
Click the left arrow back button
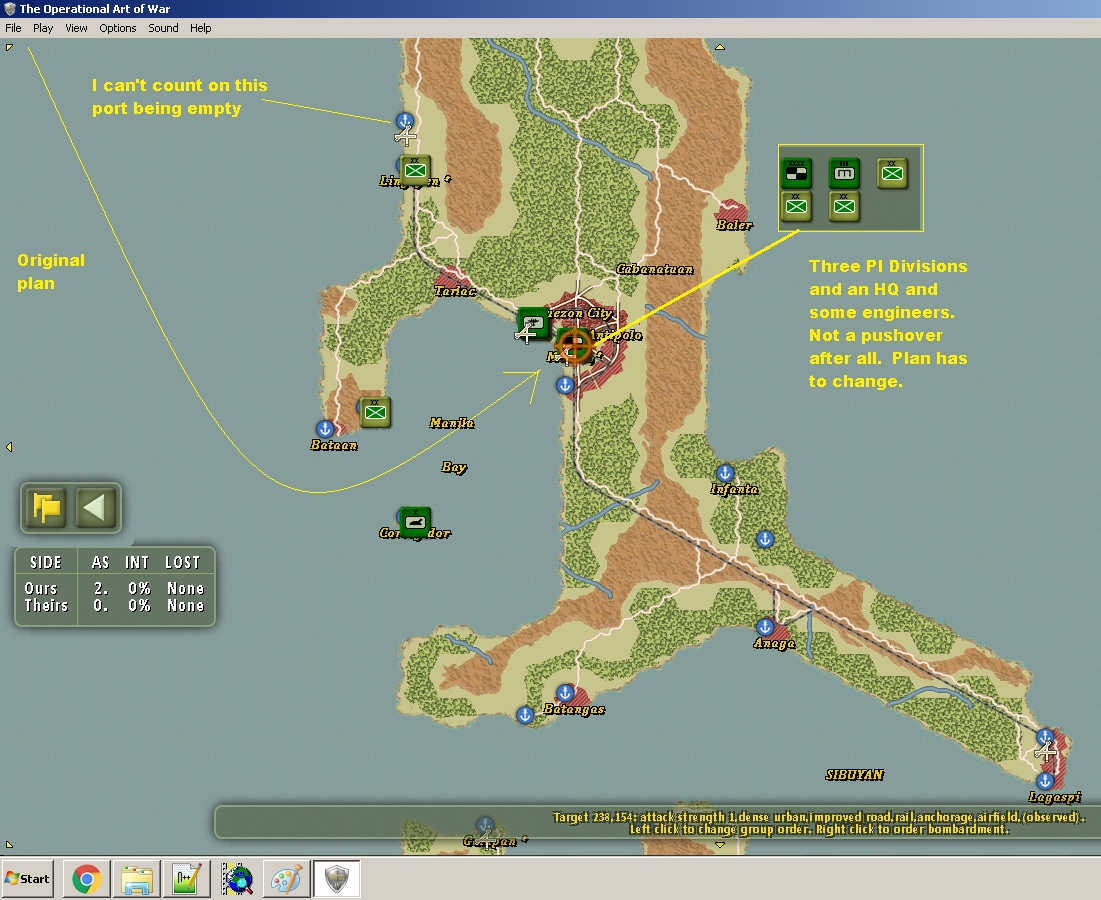[95, 508]
